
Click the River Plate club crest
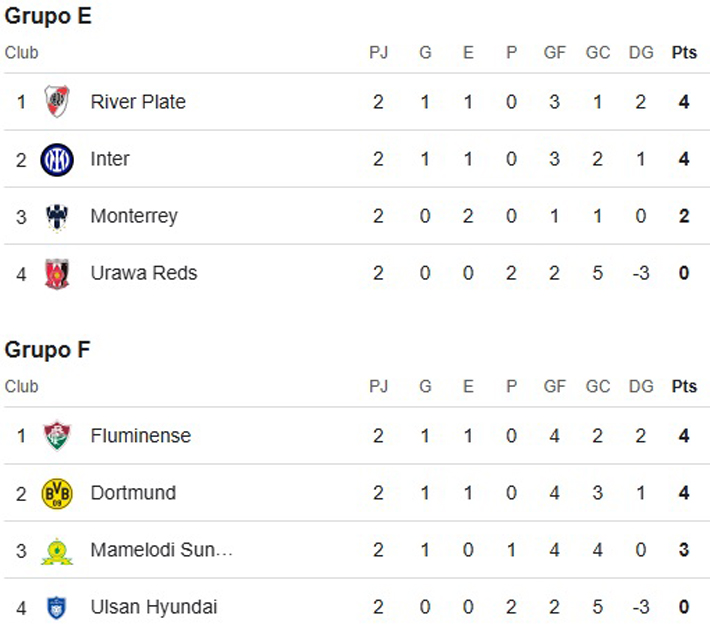tap(57, 101)
